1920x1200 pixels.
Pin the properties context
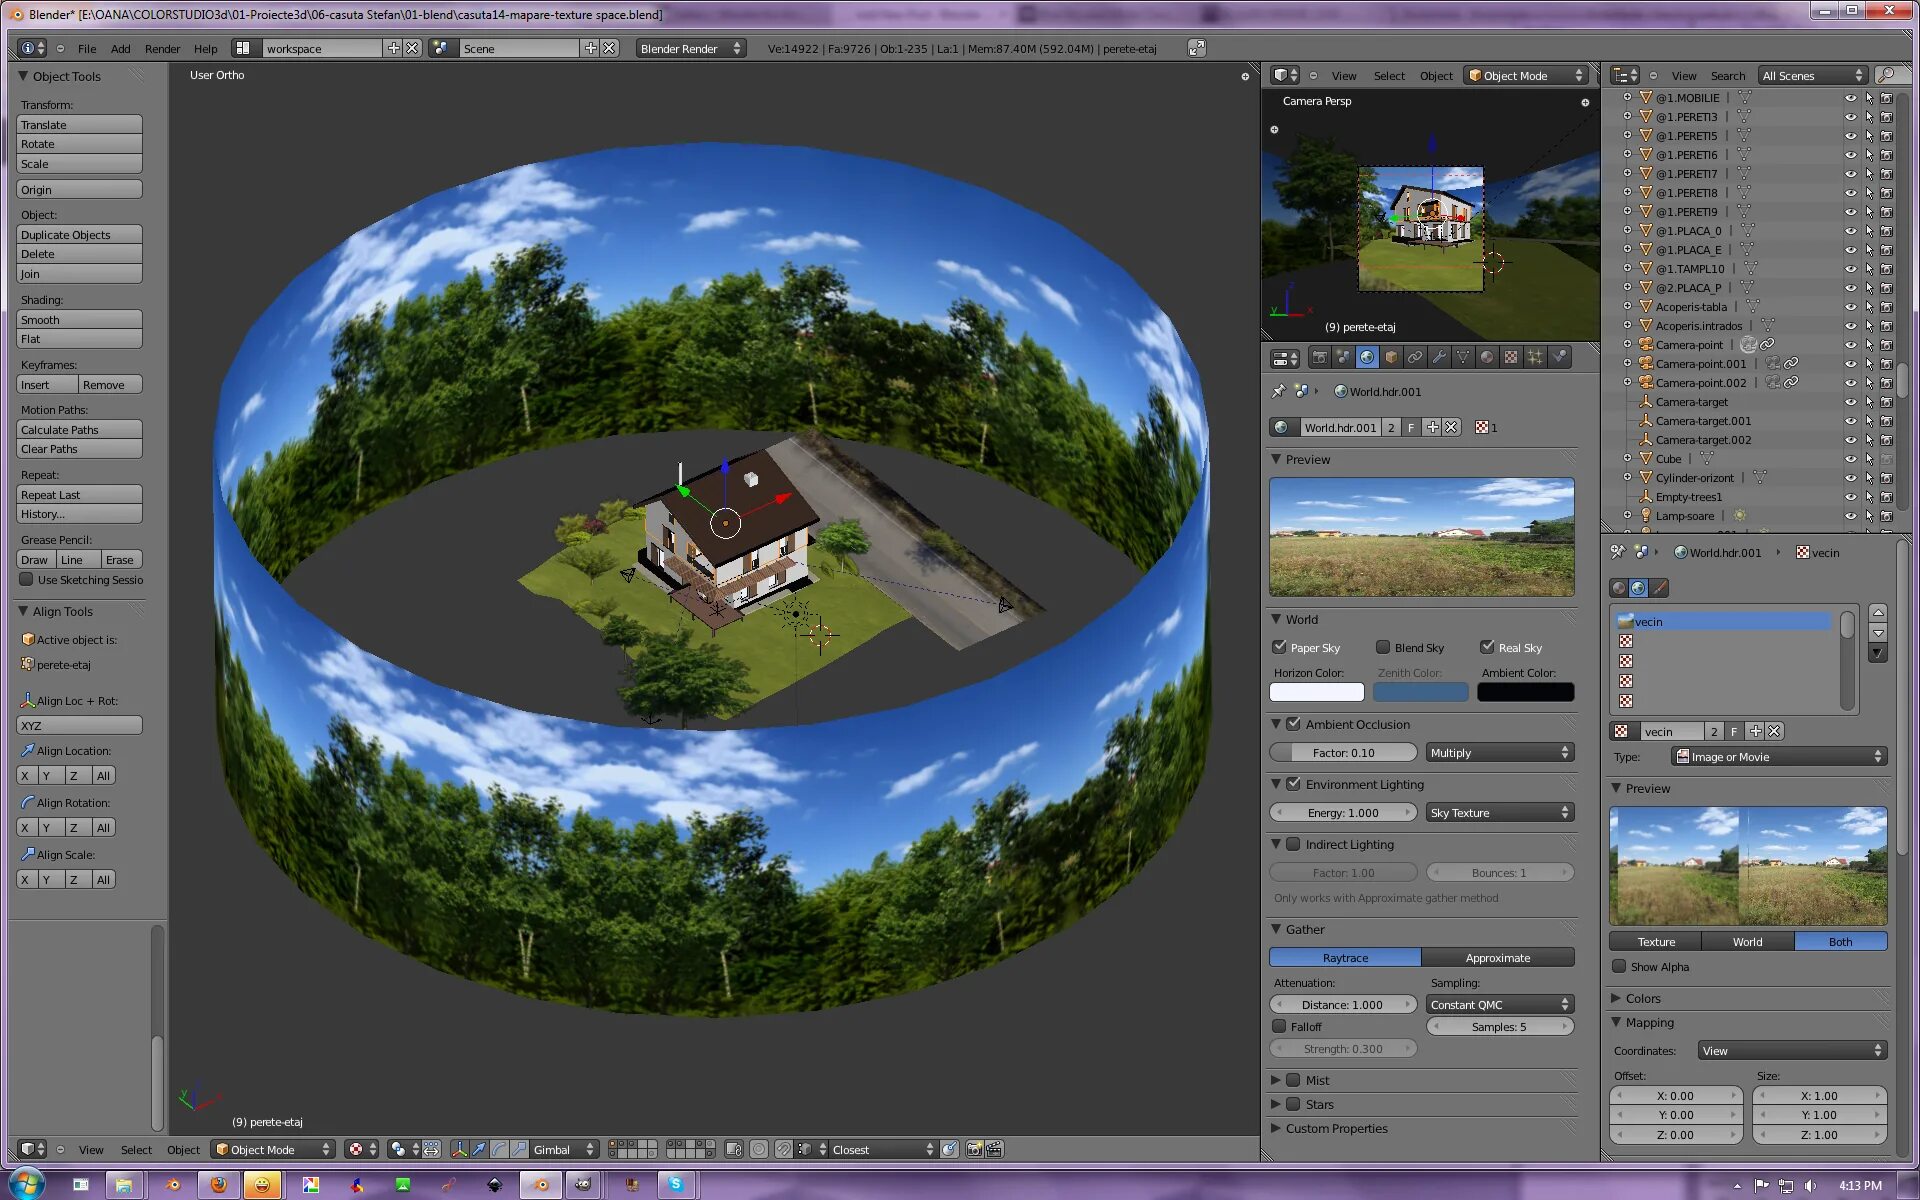(1278, 391)
